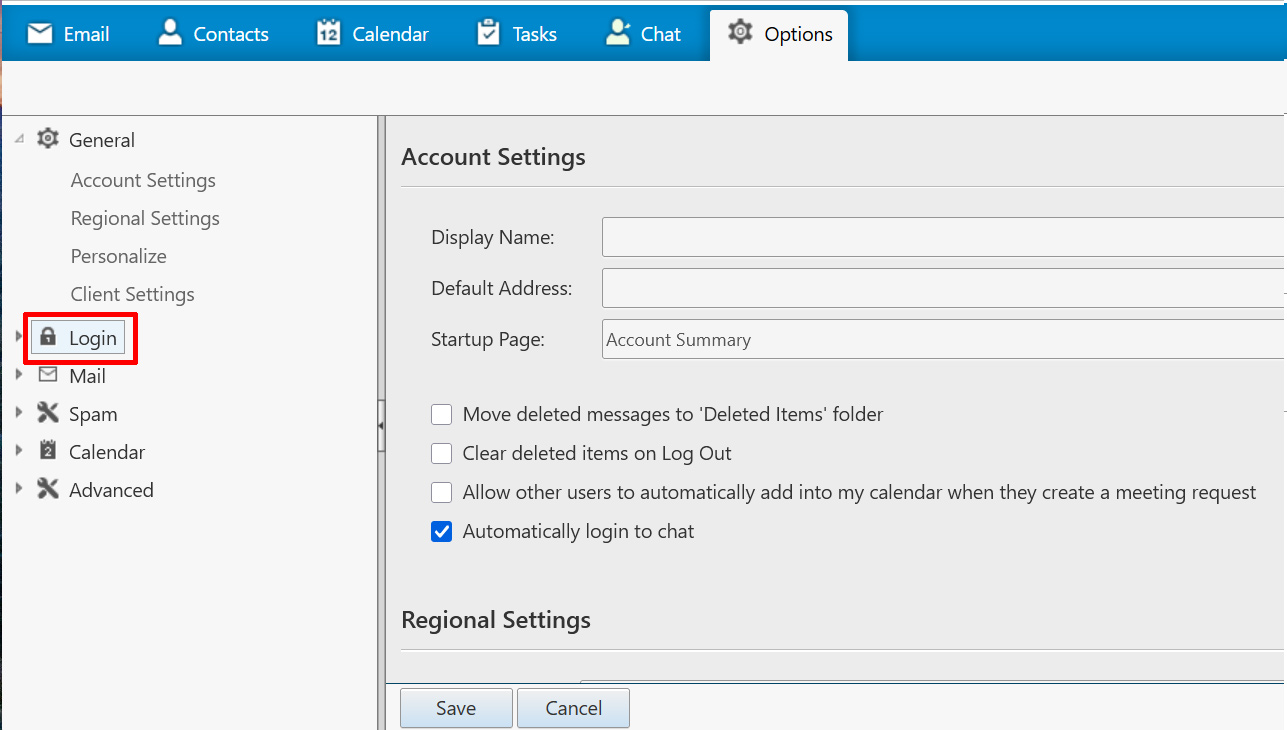Click the Mail envelope icon in tree
Screen dimensions: 1287x730
[48, 375]
